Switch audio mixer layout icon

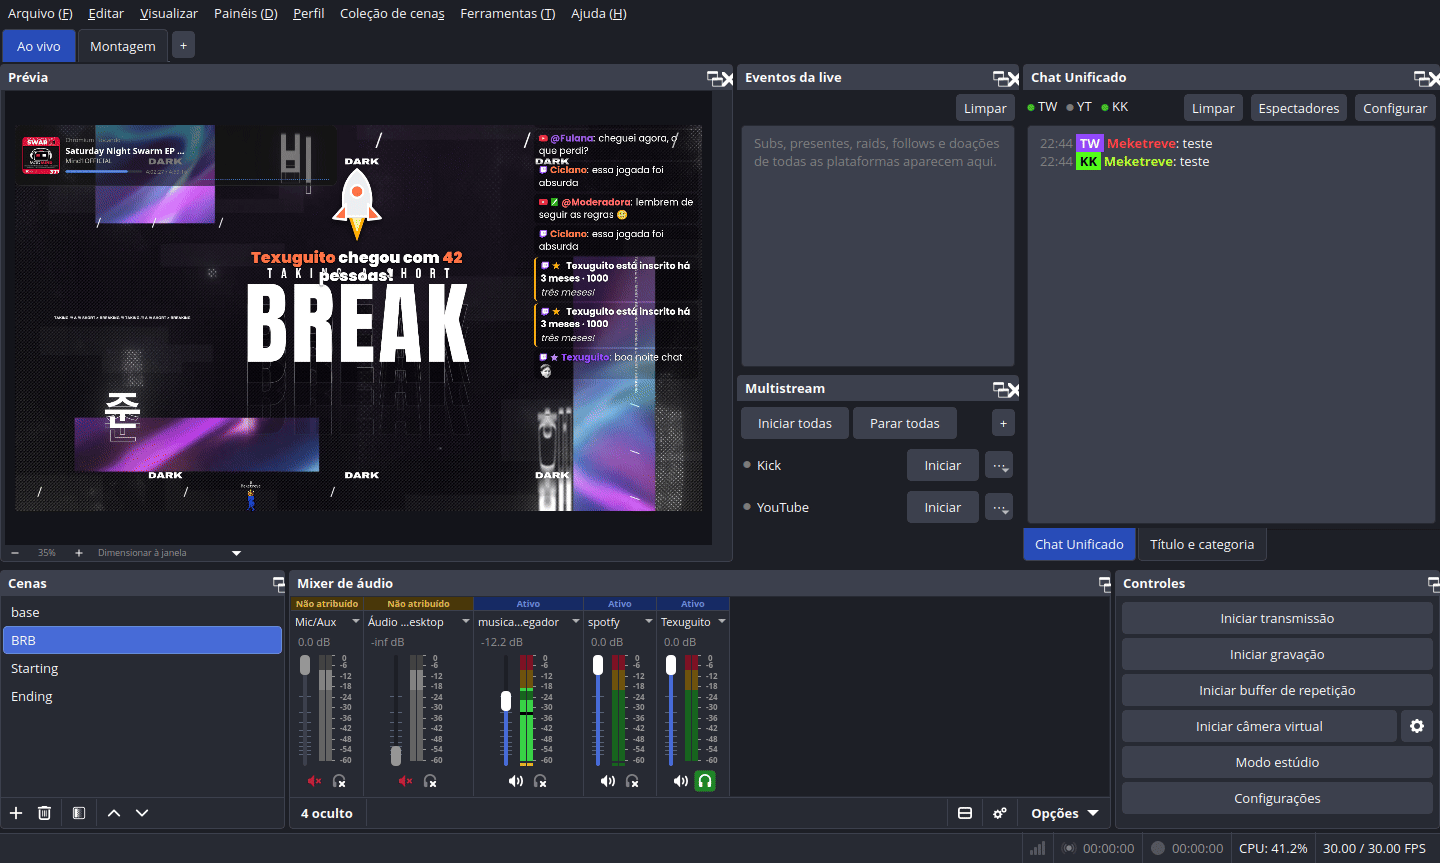965,813
